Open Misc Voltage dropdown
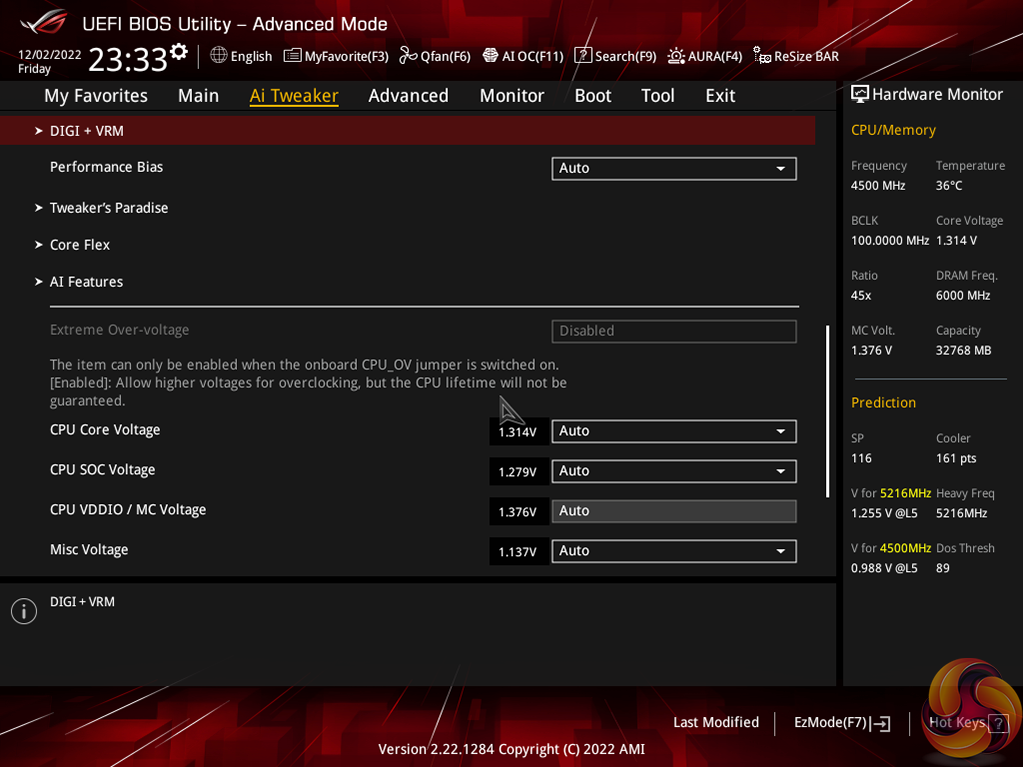This screenshot has width=1023, height=767. coord(673,551)
